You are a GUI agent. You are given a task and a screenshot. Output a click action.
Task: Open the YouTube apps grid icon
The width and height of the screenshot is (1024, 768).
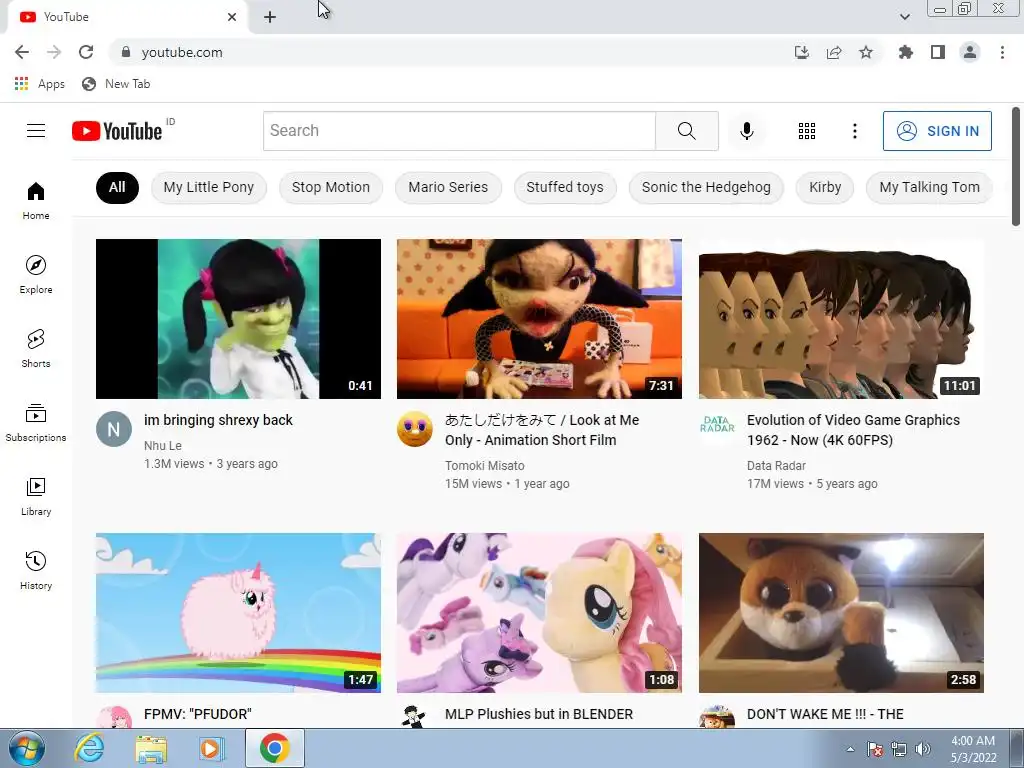[807, 131]
